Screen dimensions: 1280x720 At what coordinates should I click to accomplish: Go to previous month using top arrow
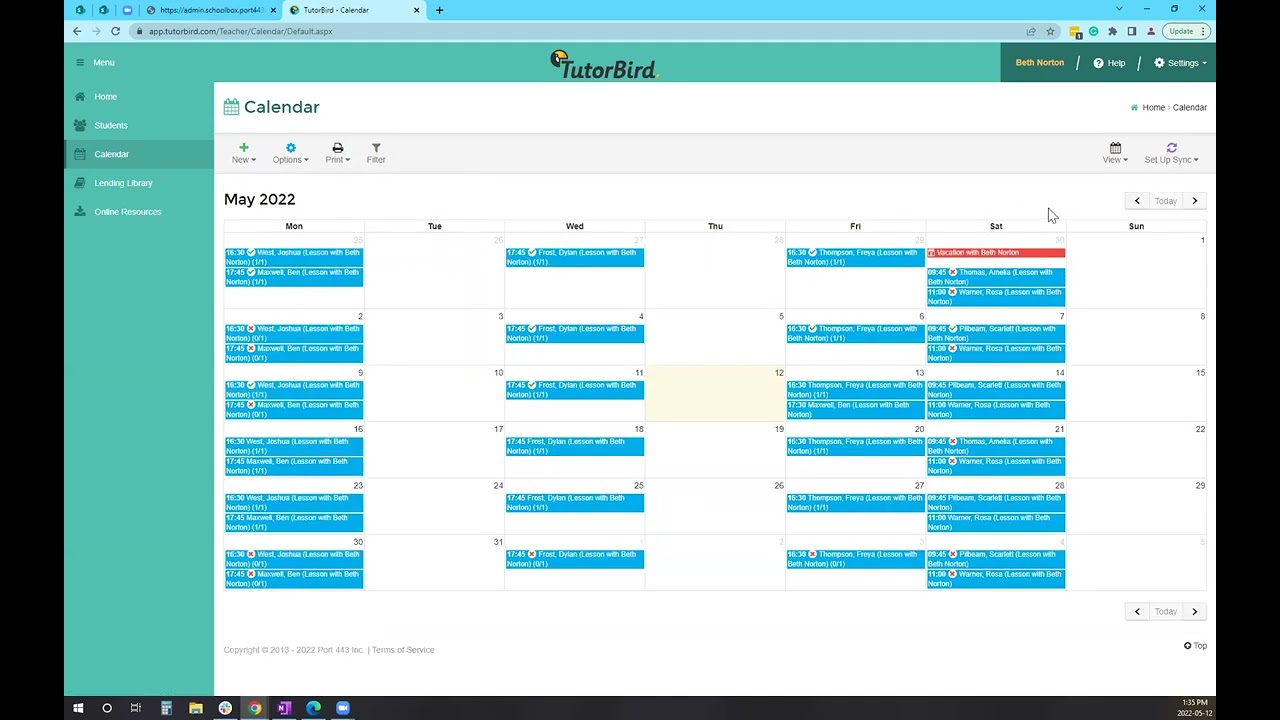[1137, 201]
